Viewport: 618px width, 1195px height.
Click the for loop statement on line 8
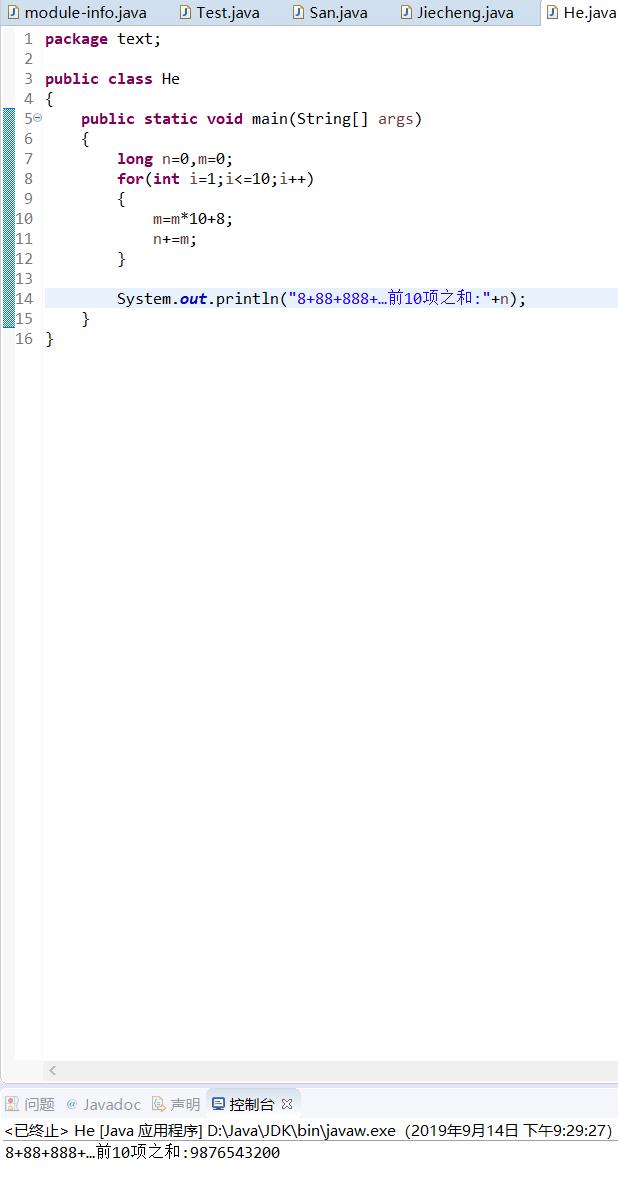(x=216, y=178)
